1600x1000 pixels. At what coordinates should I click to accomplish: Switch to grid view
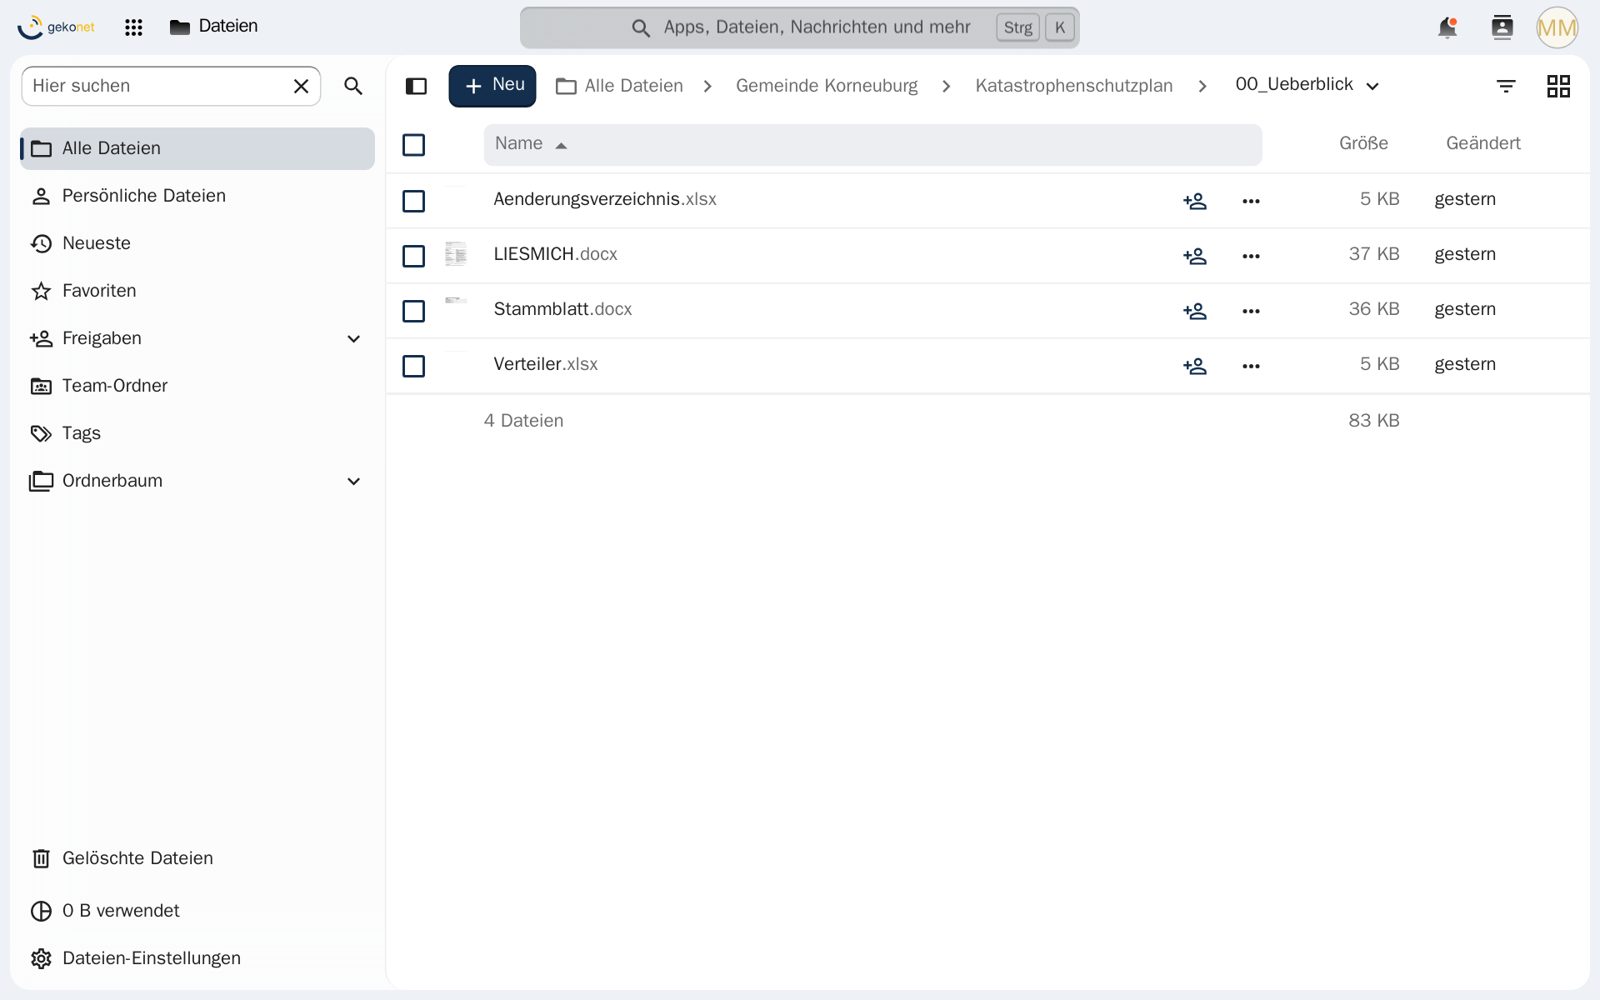tap(1558, 86)
